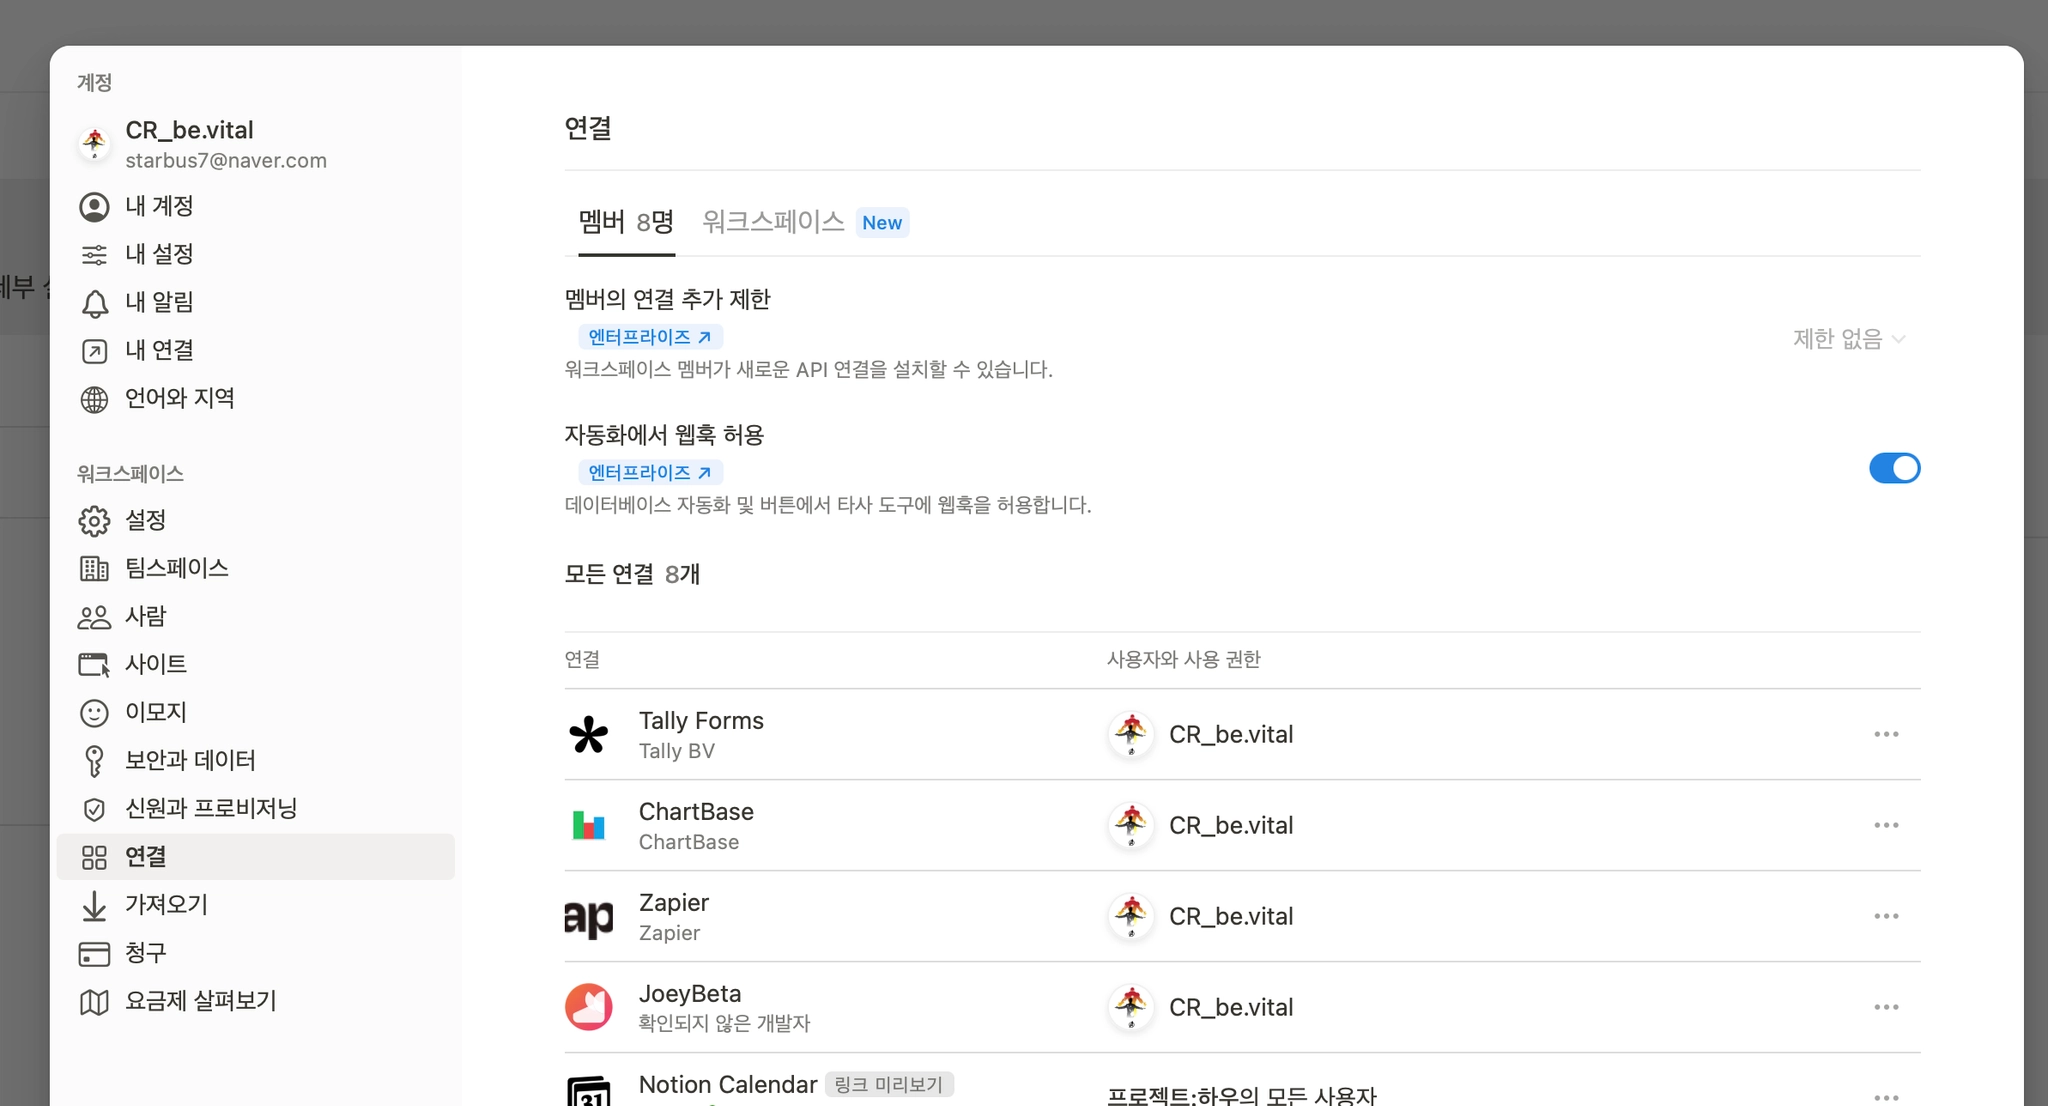This screenshot has height=1106, width=2048.
Task: Click the 내 알림 bell icon
Action: (94, 303)
